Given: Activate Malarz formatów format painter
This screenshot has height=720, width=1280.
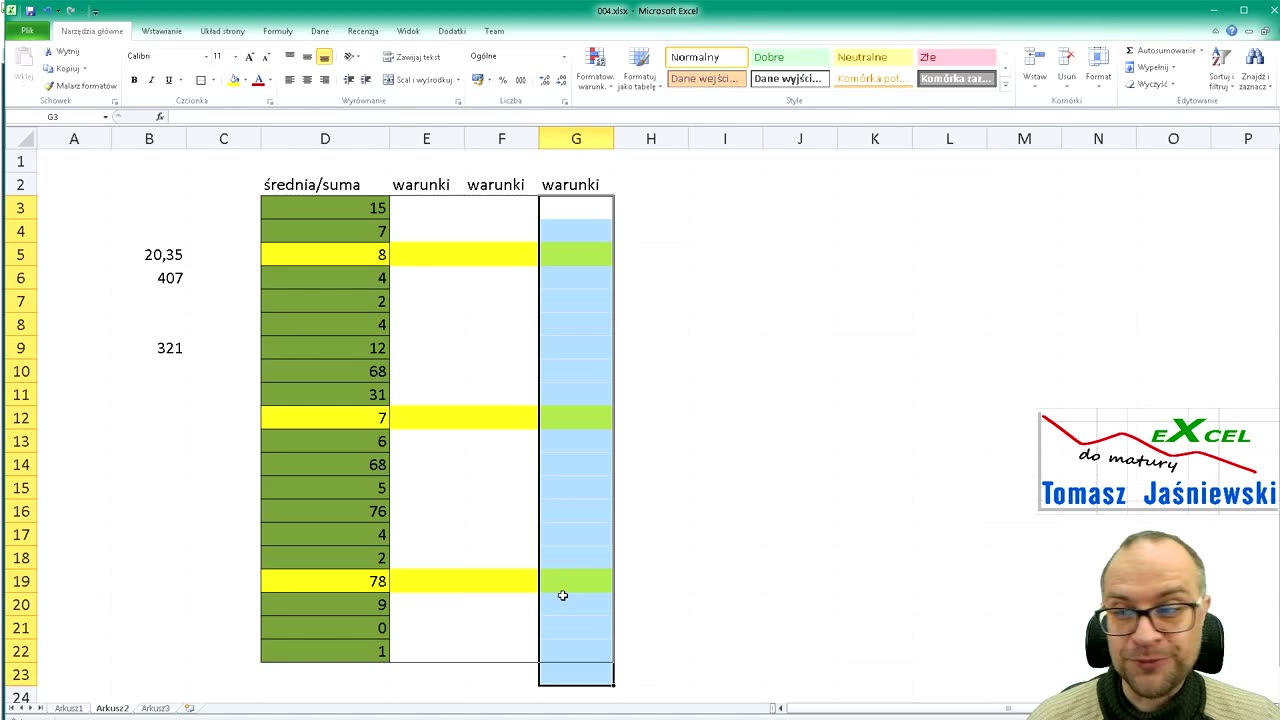Looking at the screenshot, I should (x=80, y=86).
